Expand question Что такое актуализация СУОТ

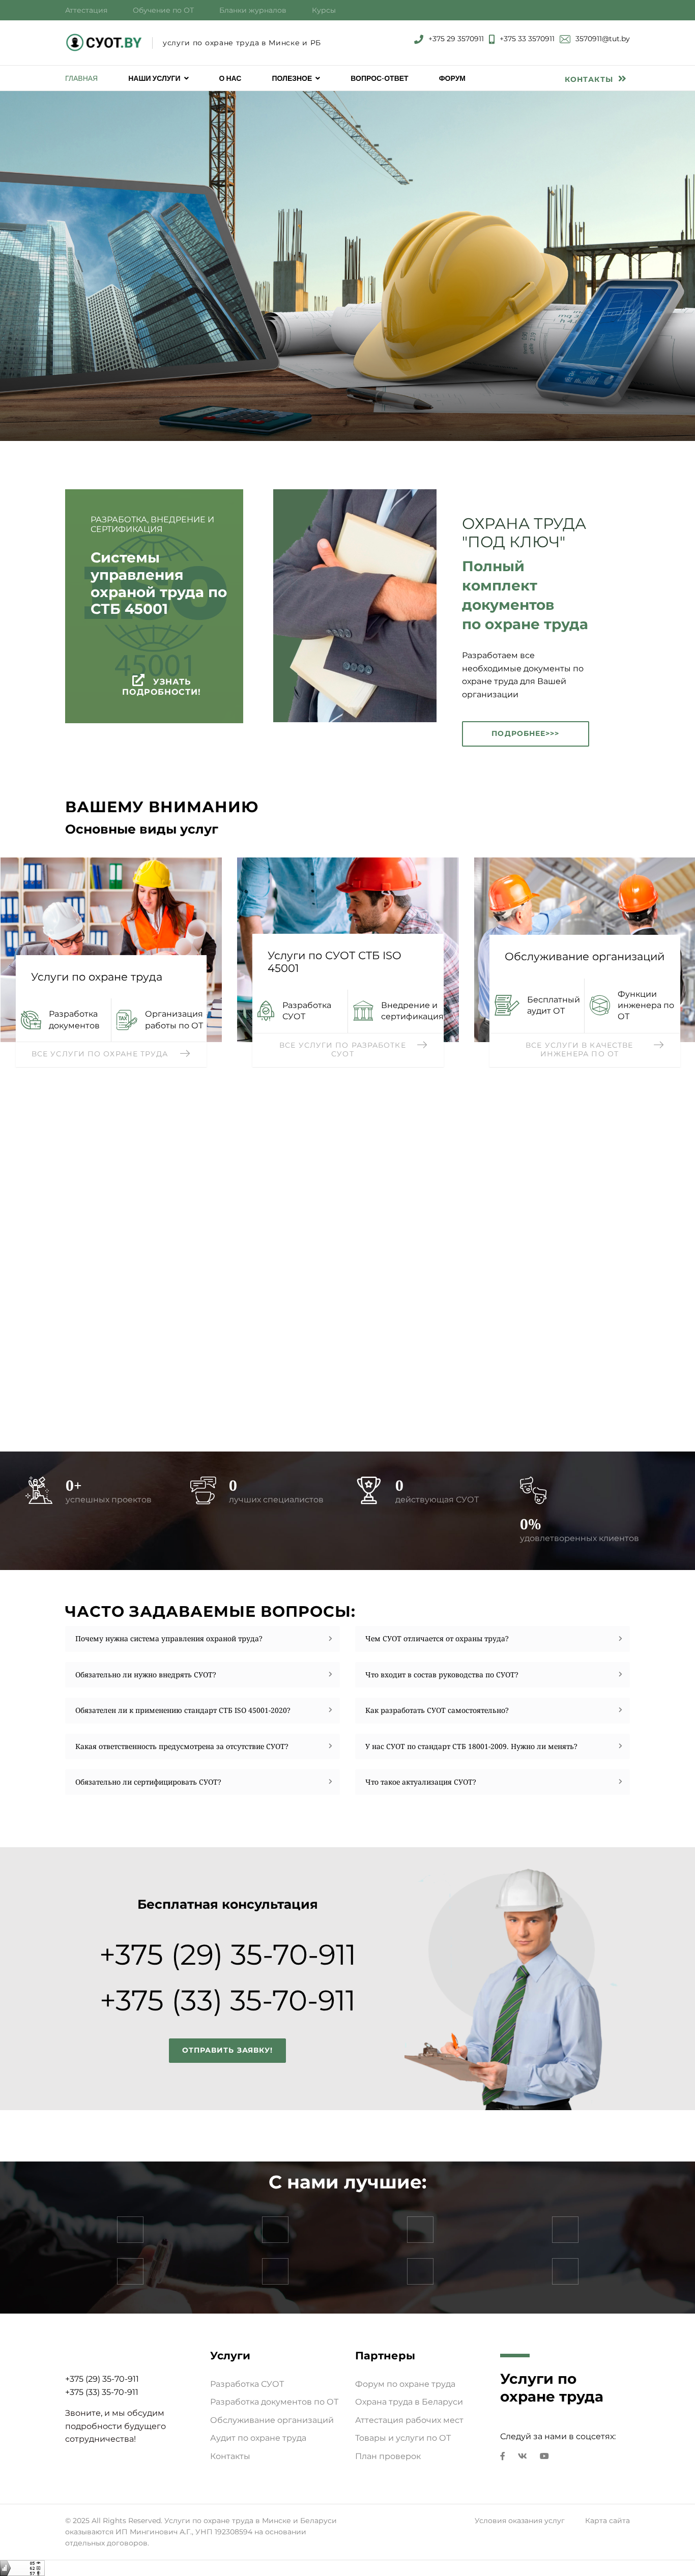(492, 1782)
